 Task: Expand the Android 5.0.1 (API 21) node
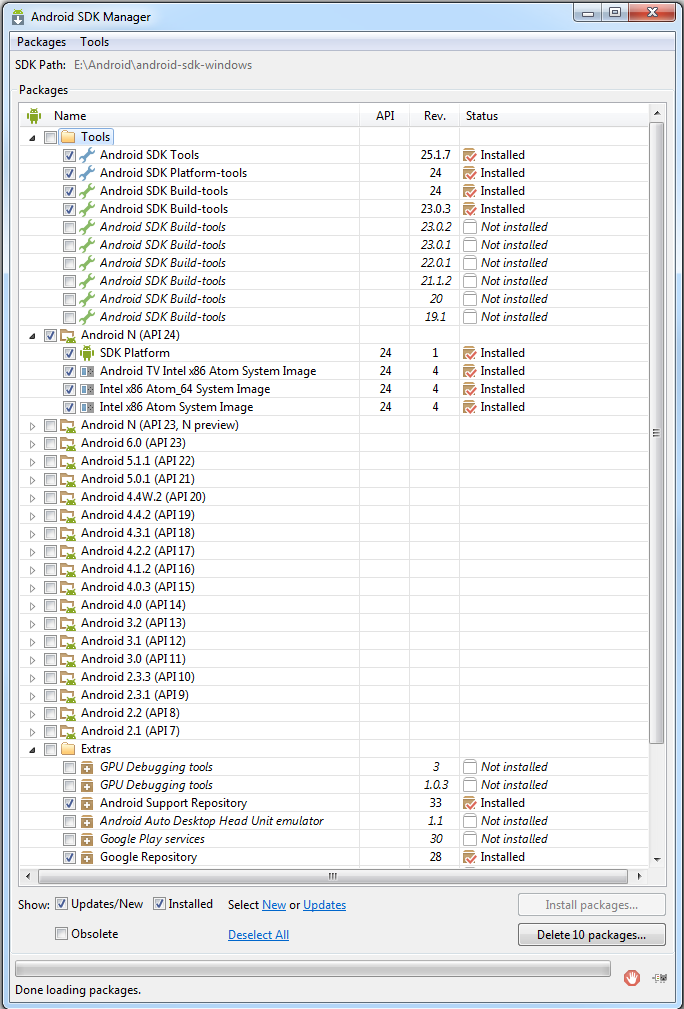click(x=33, y=479)
